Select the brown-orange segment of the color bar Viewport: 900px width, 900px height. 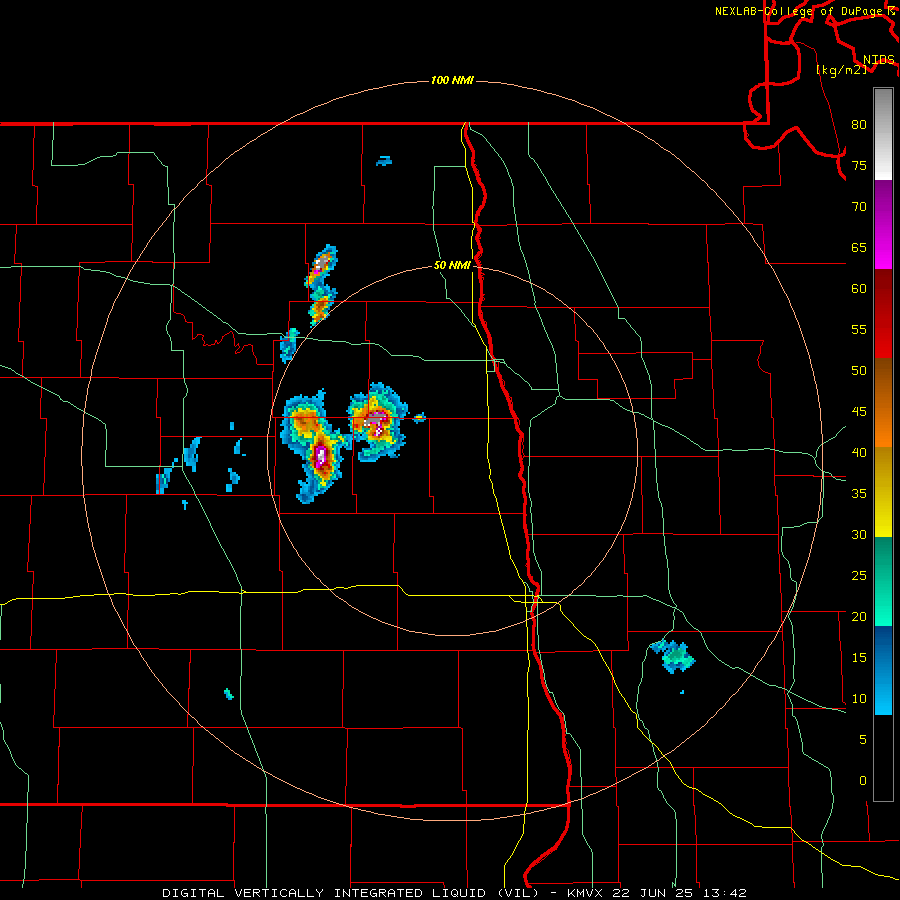pyautogui.click(x=883, y=403)
